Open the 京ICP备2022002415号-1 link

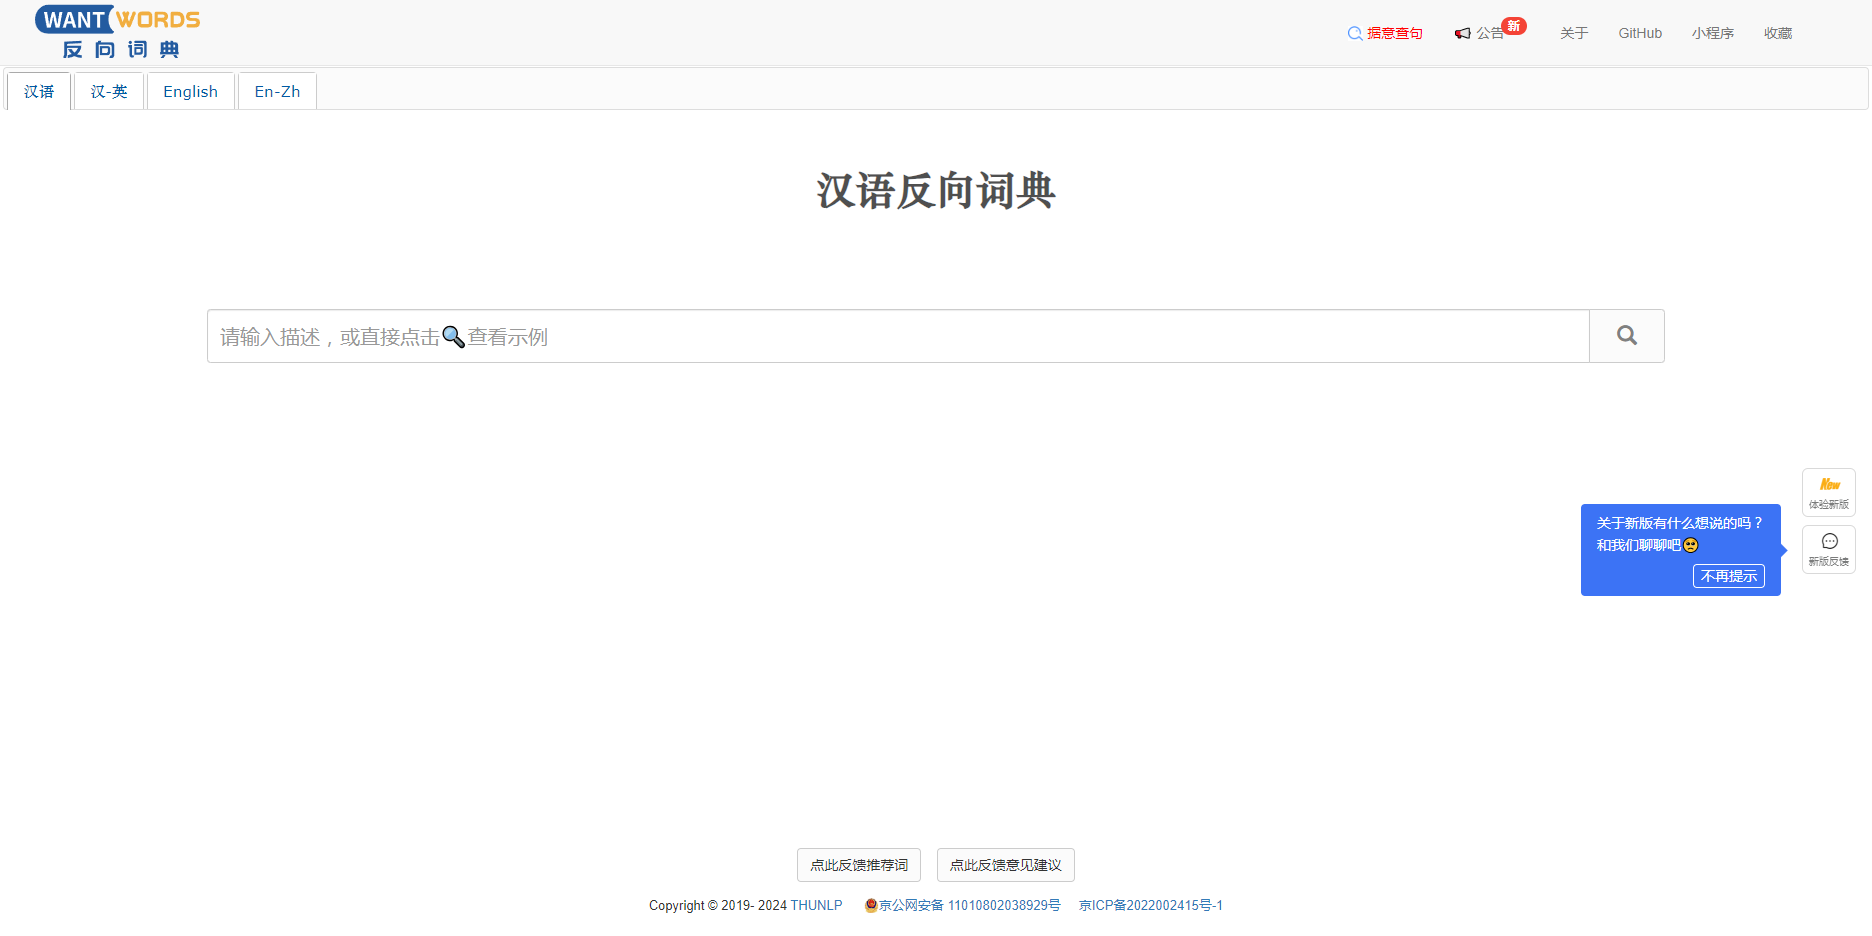[x=1151, y=906]
